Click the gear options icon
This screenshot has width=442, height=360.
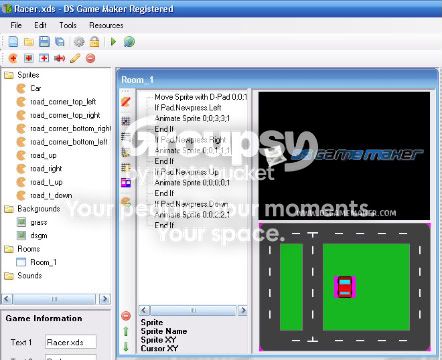point(79,42)
